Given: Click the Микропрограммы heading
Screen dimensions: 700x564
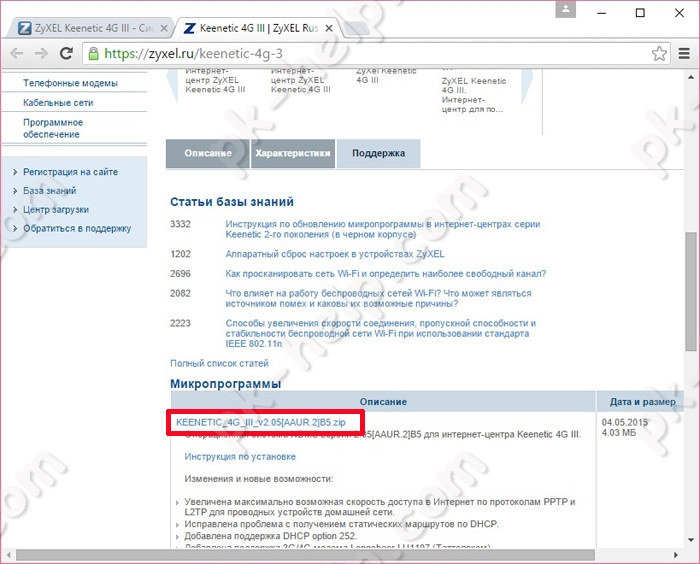Looking at the screenshot, I should (225, 384).
